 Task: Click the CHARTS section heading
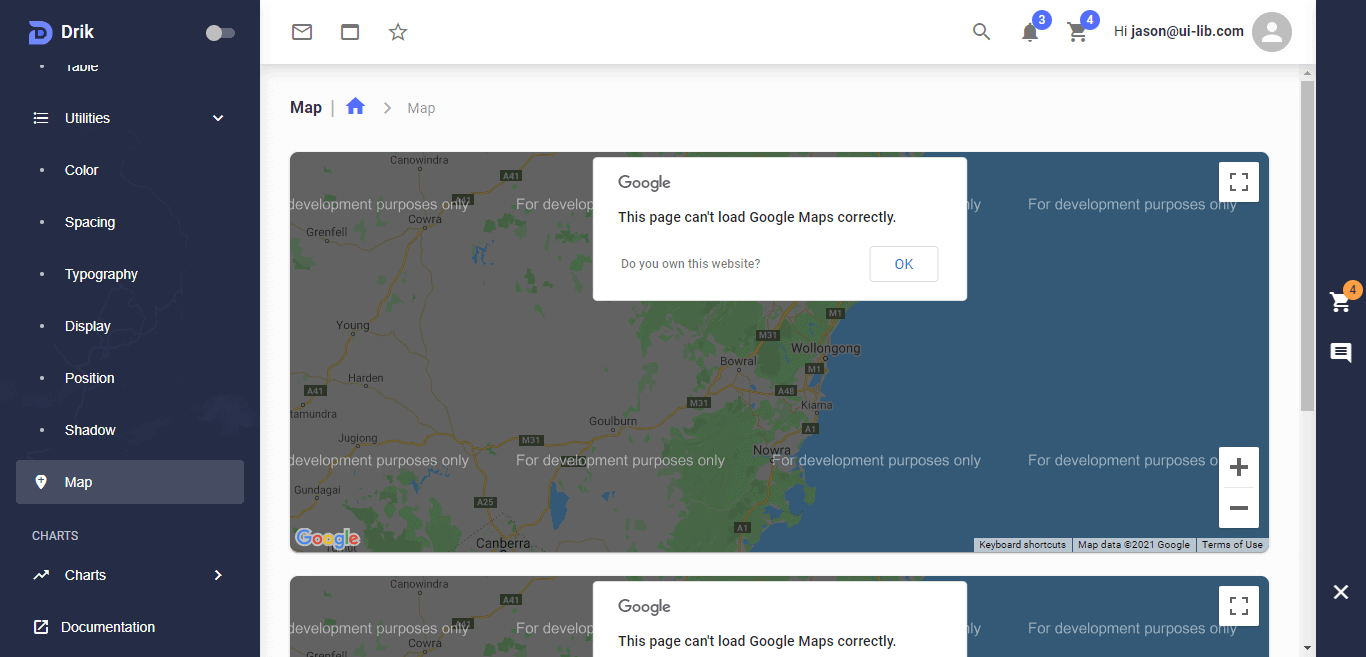(x=55, y=536)
